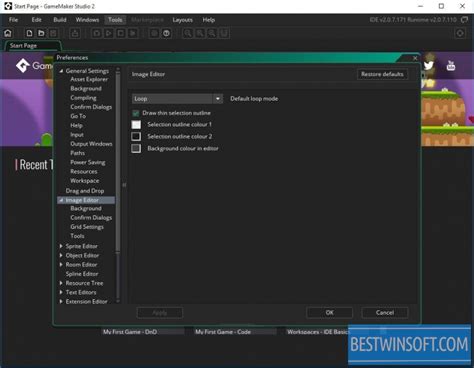Open the Build menu
The image size is (474, 368).
[60, 20]
